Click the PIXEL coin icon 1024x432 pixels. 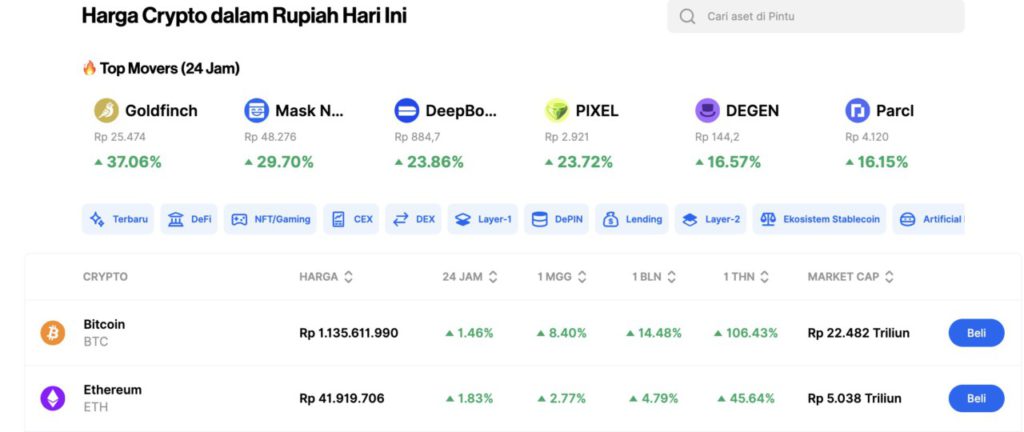pos(557,110)
